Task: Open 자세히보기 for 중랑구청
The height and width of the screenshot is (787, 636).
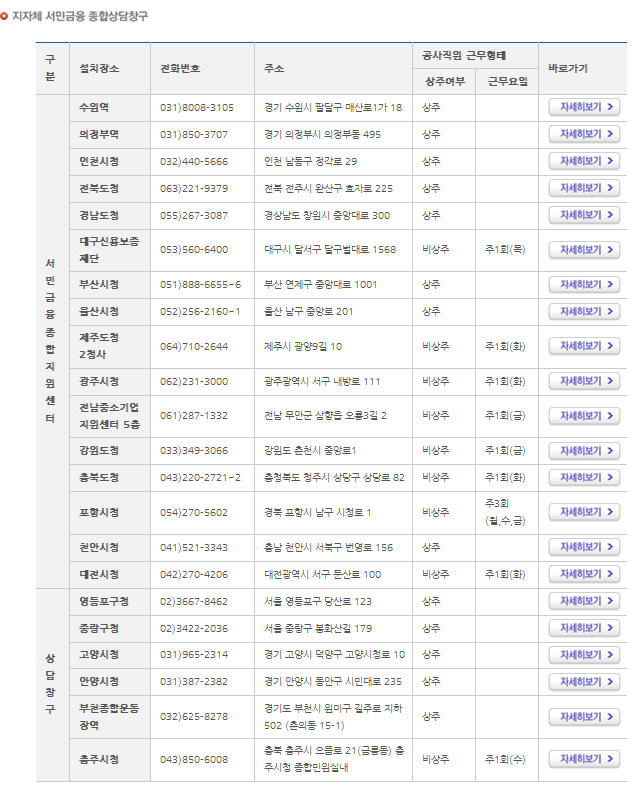Action: click(x=584, y=628)
